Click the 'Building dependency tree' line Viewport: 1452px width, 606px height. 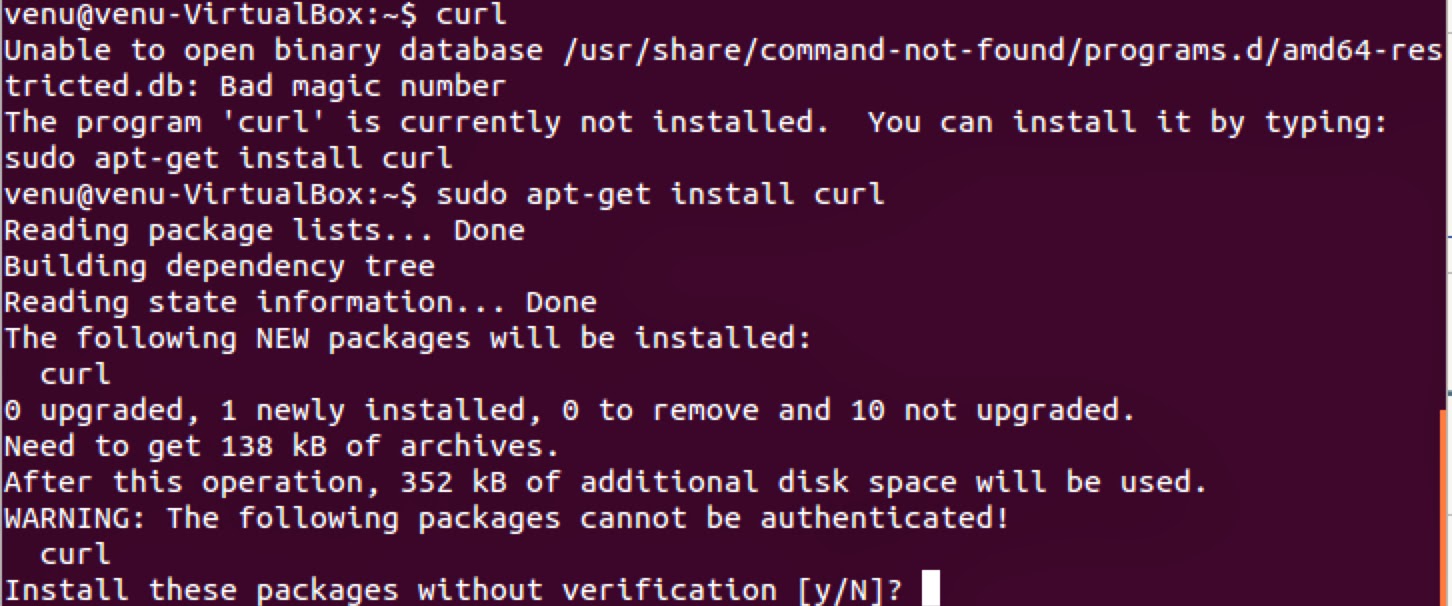tap(219, 266)
